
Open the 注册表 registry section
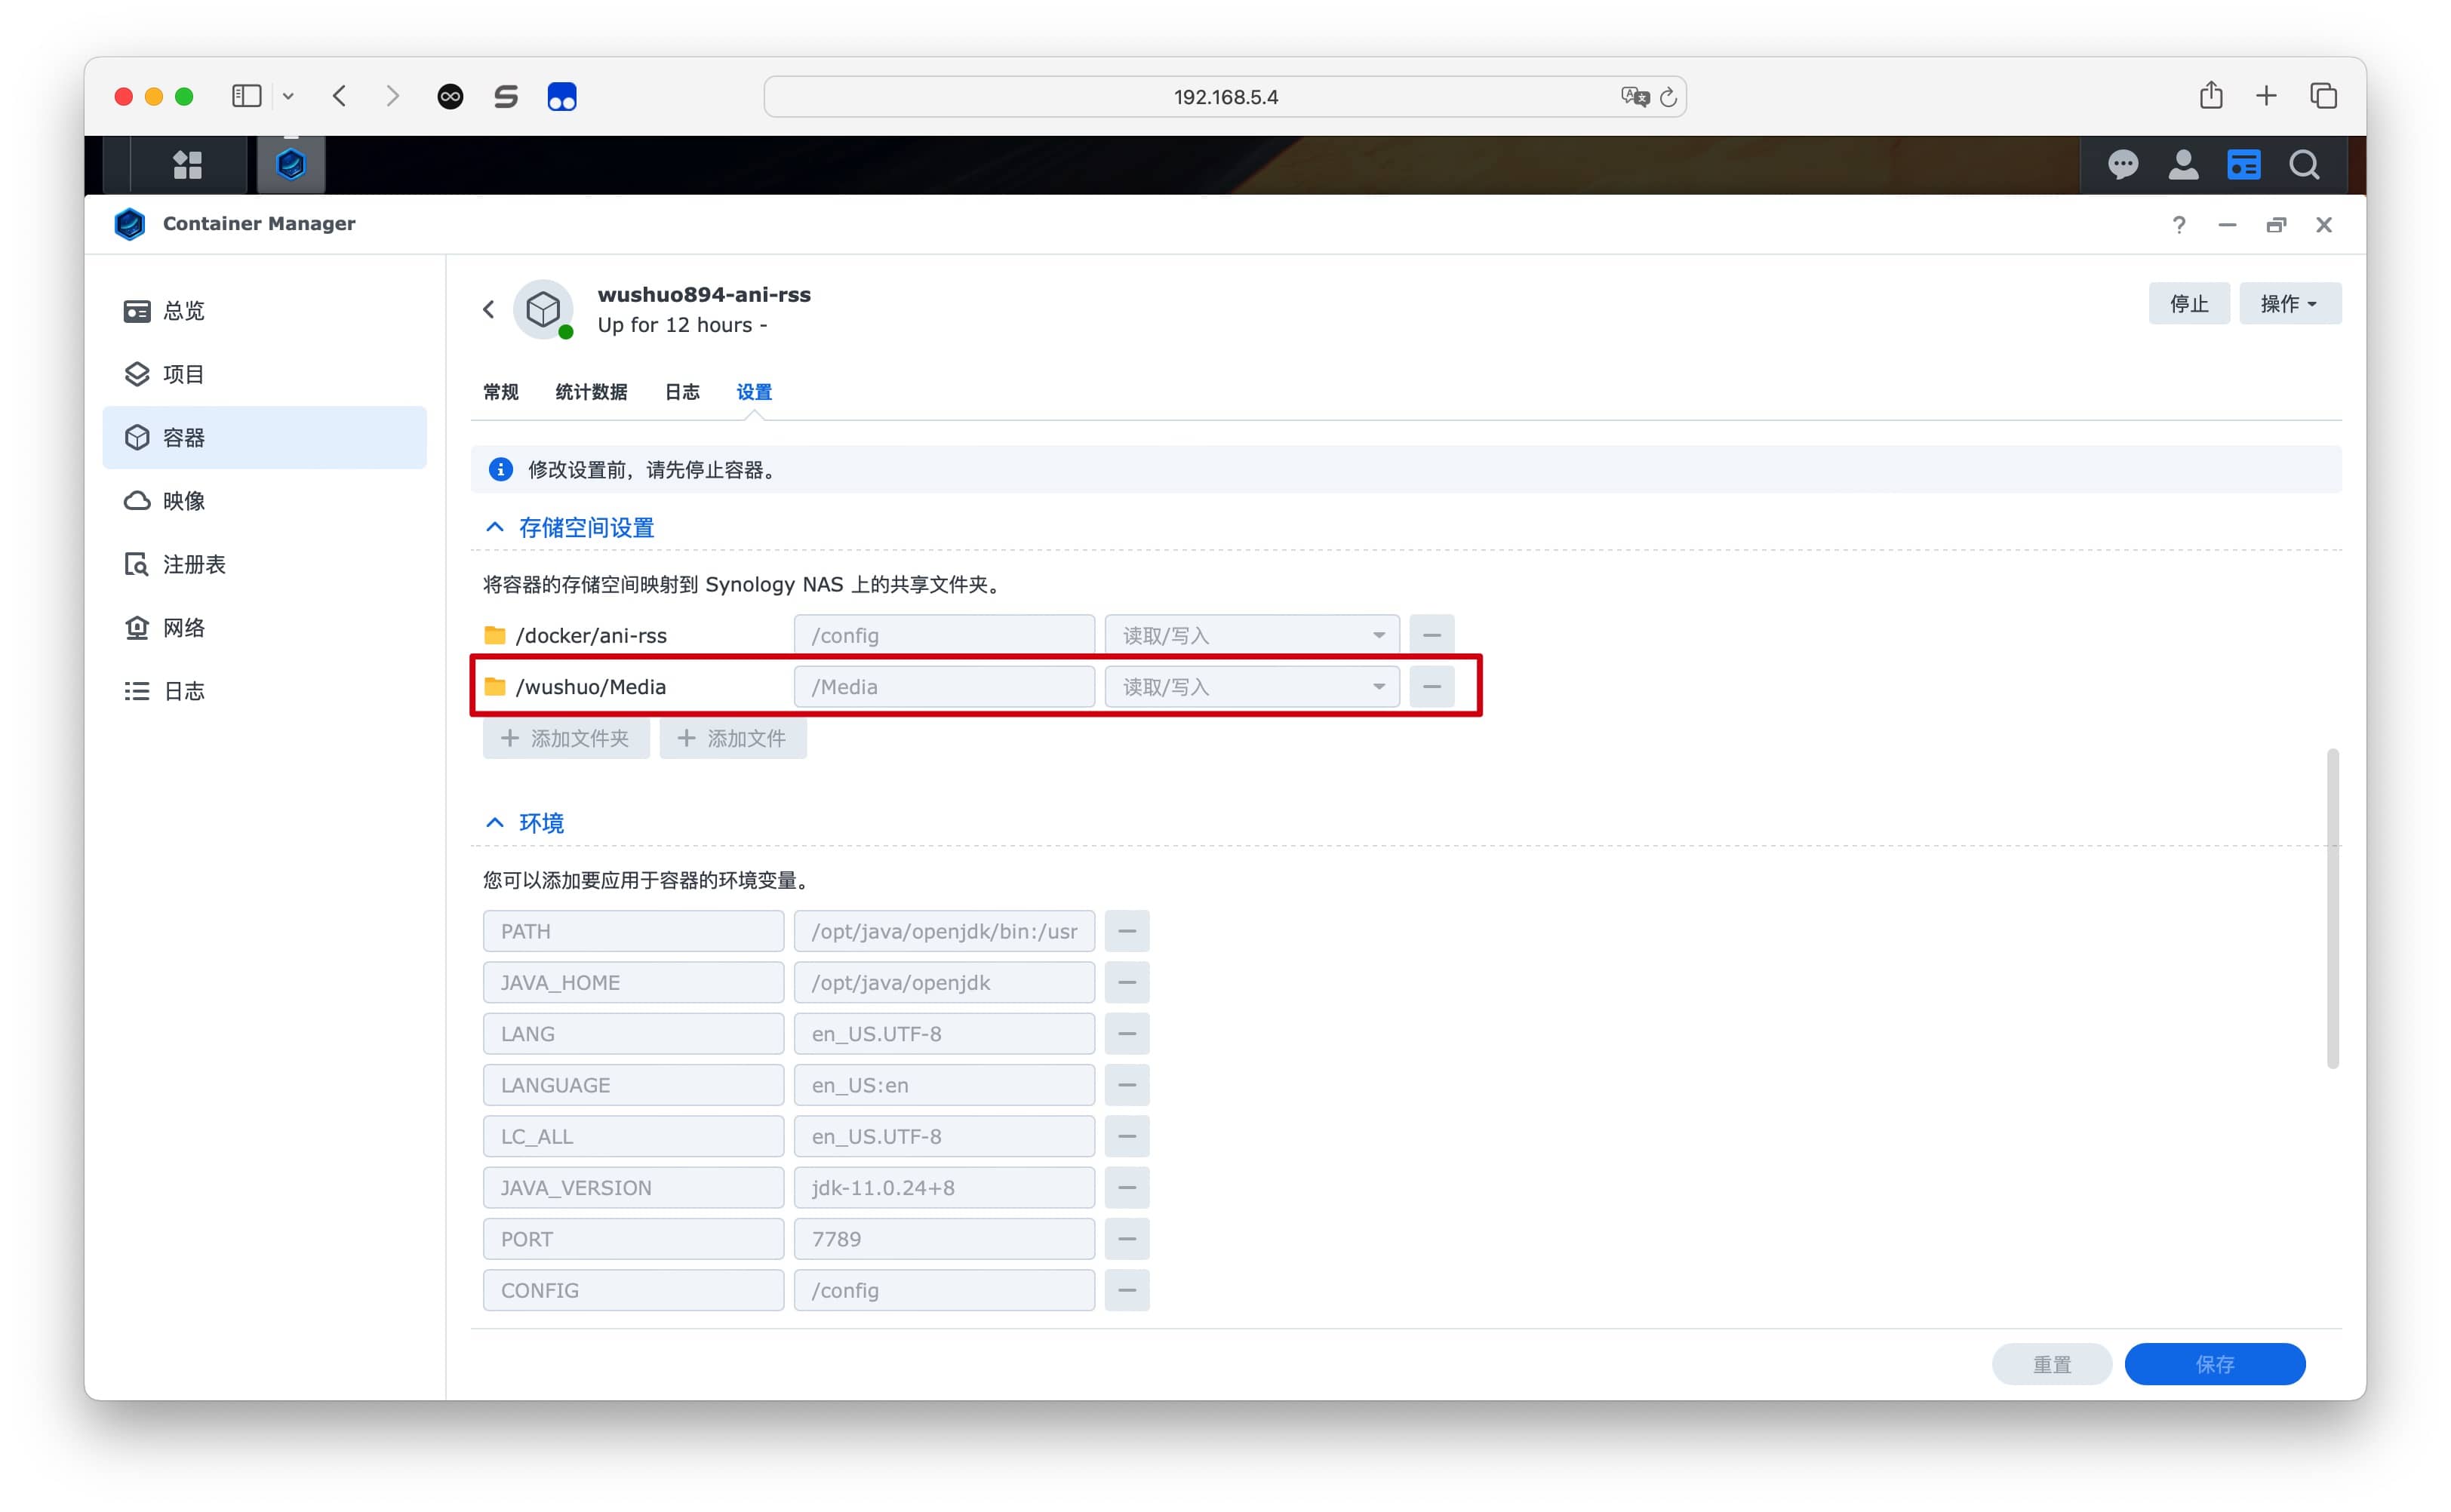tap(264, 564)
